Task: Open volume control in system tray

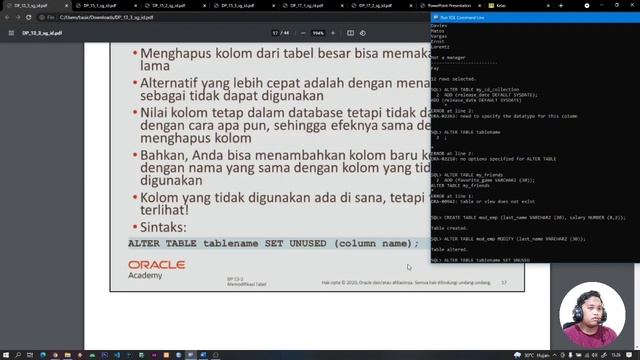Action: click(595, 356)
